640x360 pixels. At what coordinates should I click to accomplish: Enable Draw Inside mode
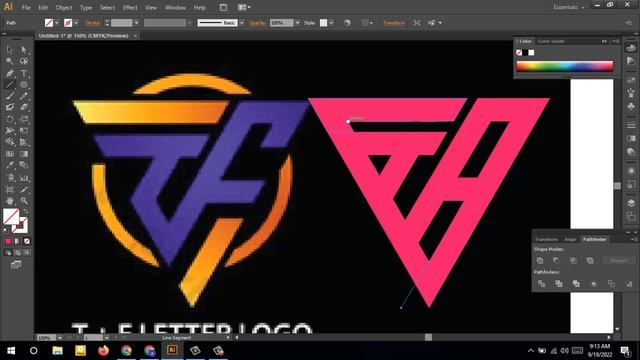point(27,253)
